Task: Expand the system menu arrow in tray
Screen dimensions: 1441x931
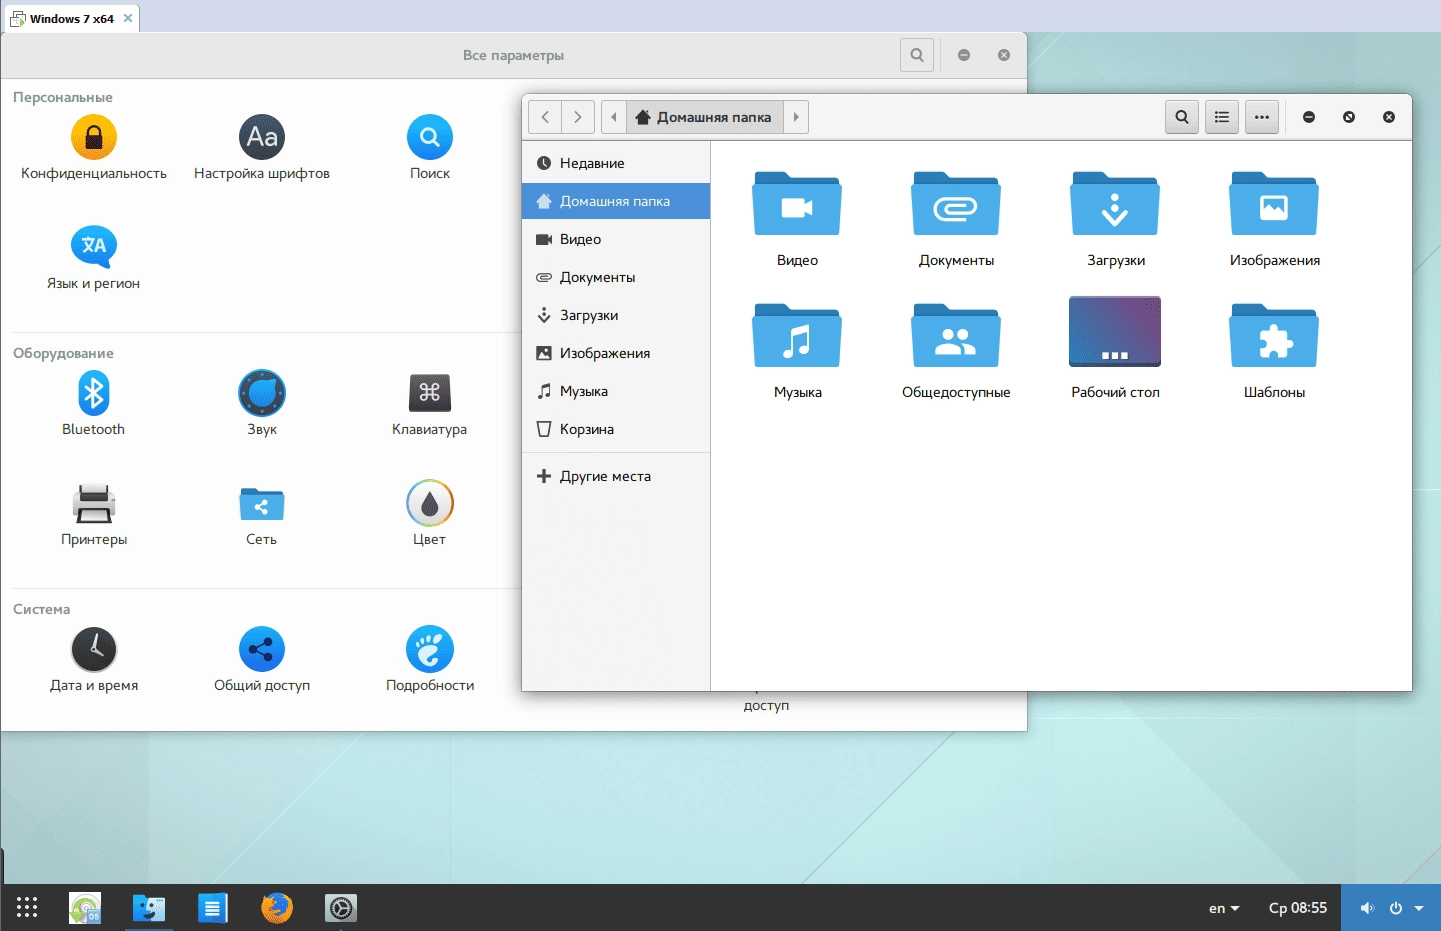Action: 1419,908
